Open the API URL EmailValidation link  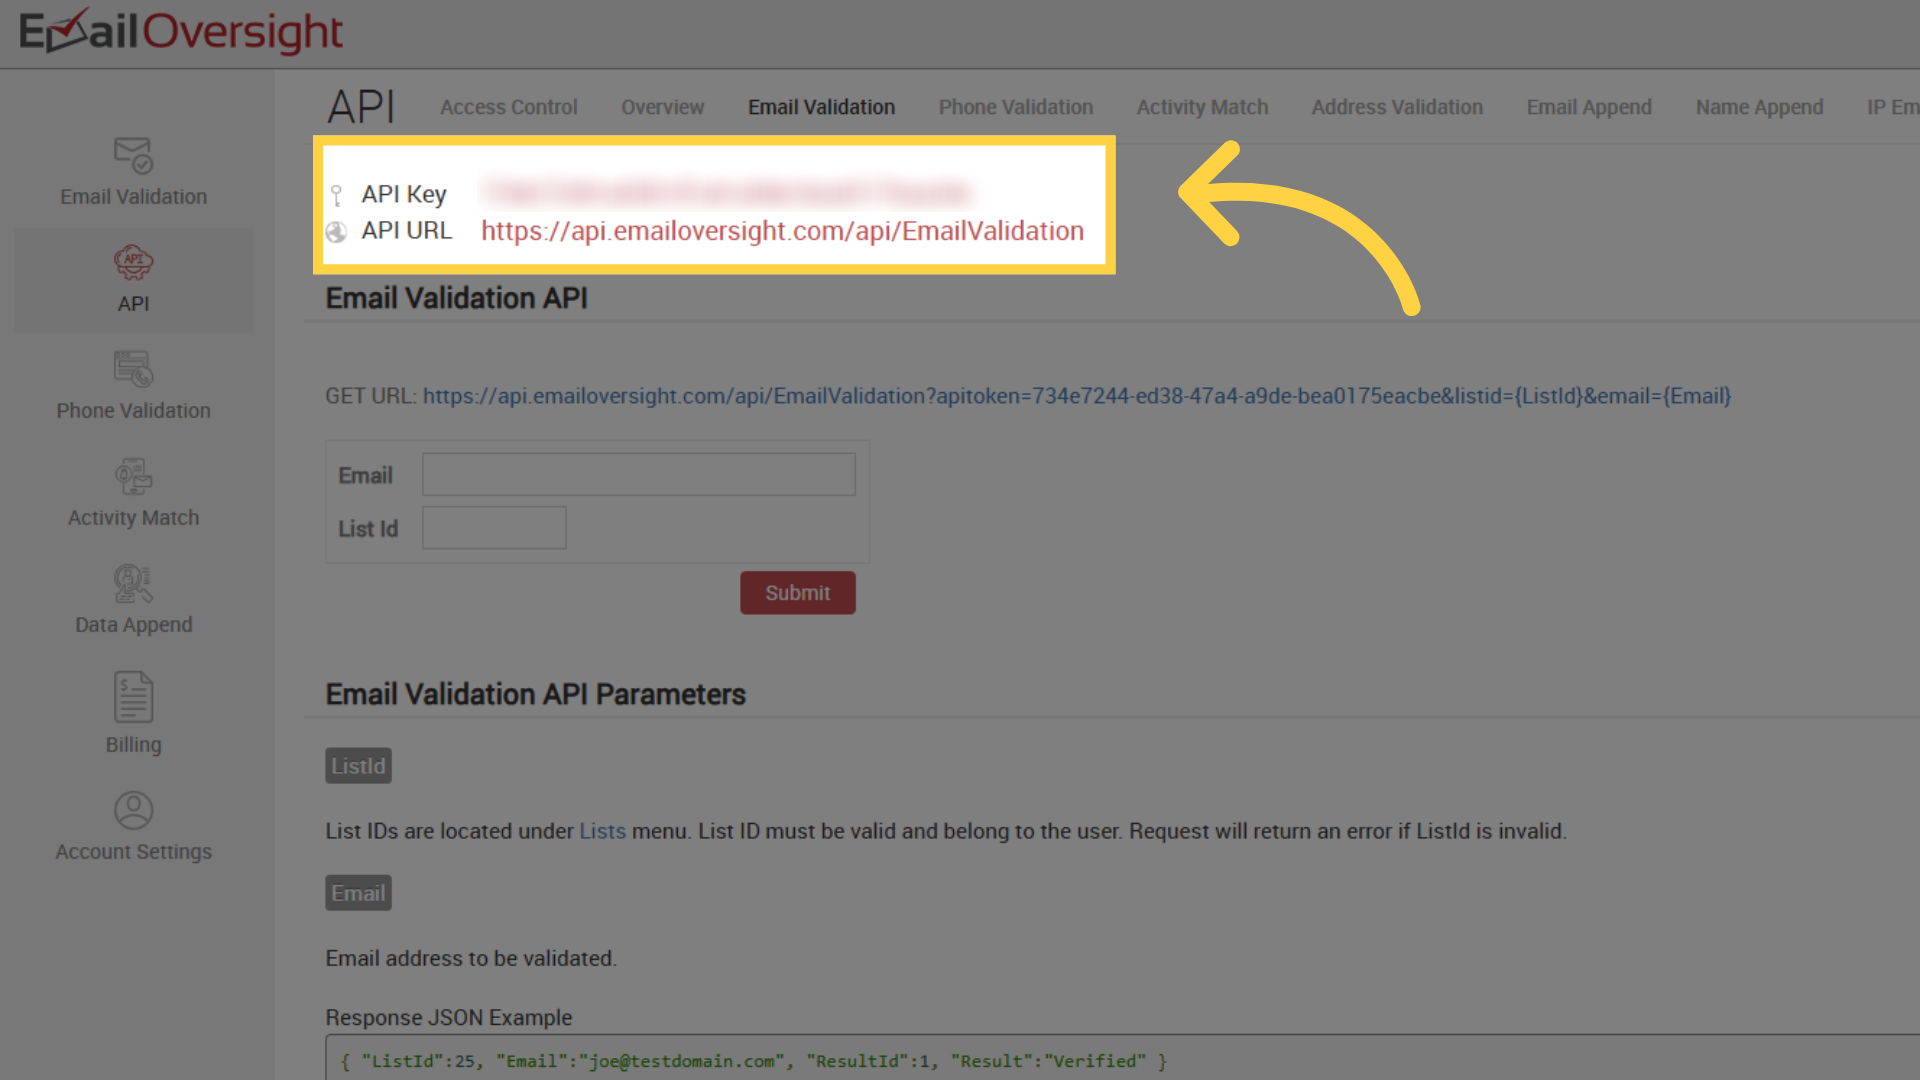(x=782, y=231)
